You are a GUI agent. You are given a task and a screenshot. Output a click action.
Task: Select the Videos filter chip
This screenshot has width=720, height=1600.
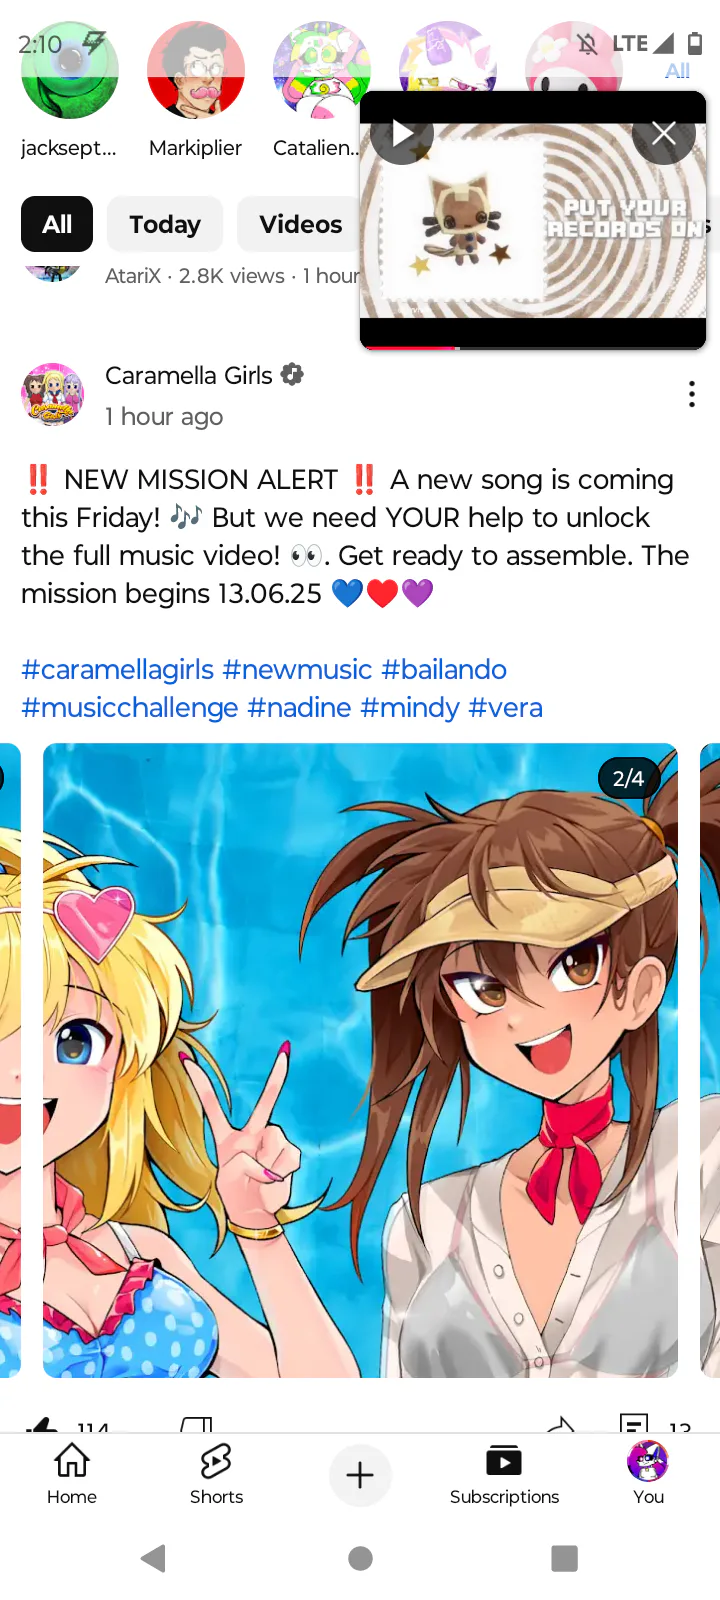pyautogui.click(x=300, y=224)
